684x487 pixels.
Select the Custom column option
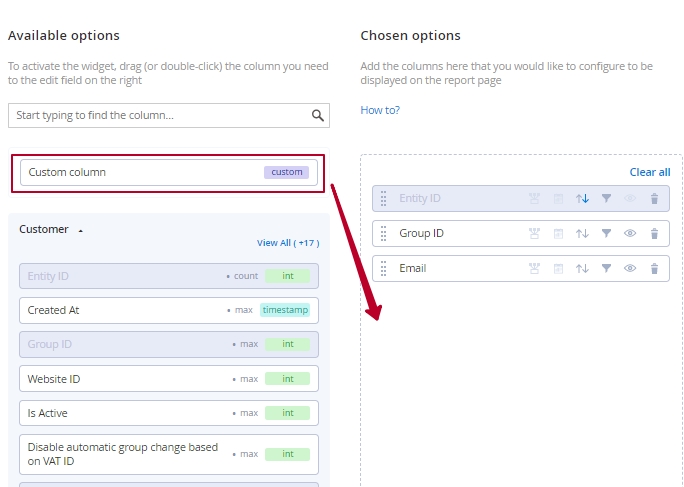tap(169, 172)
